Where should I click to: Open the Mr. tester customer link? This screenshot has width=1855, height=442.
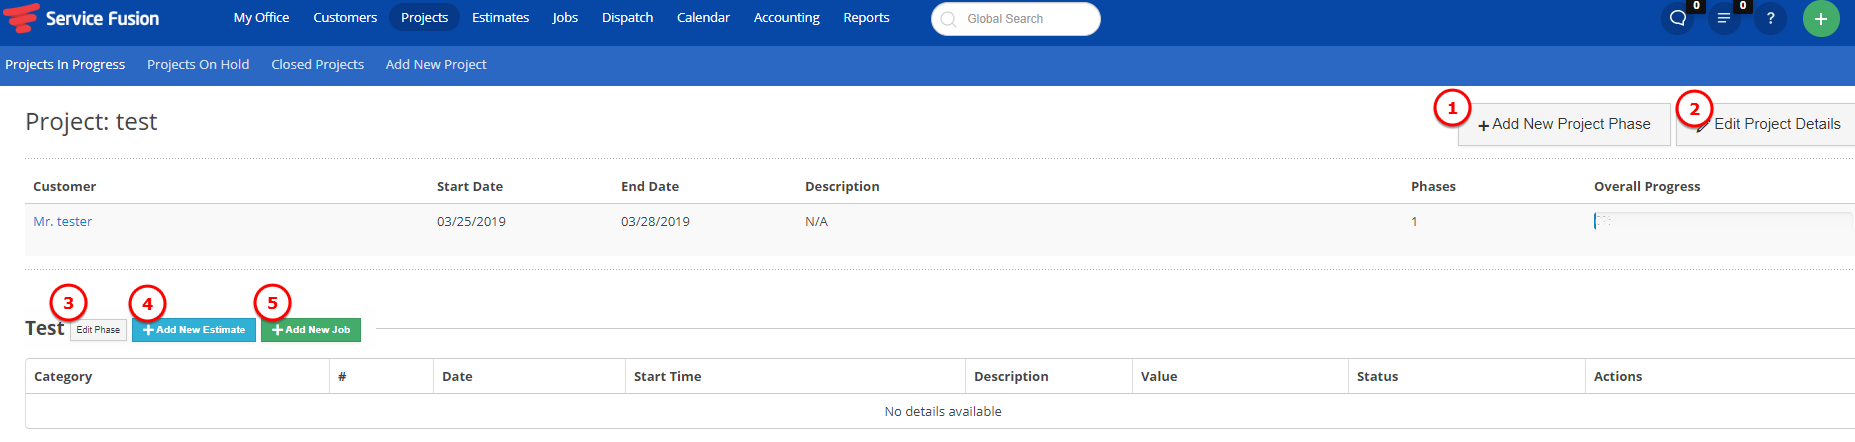(x=62, y=222)
